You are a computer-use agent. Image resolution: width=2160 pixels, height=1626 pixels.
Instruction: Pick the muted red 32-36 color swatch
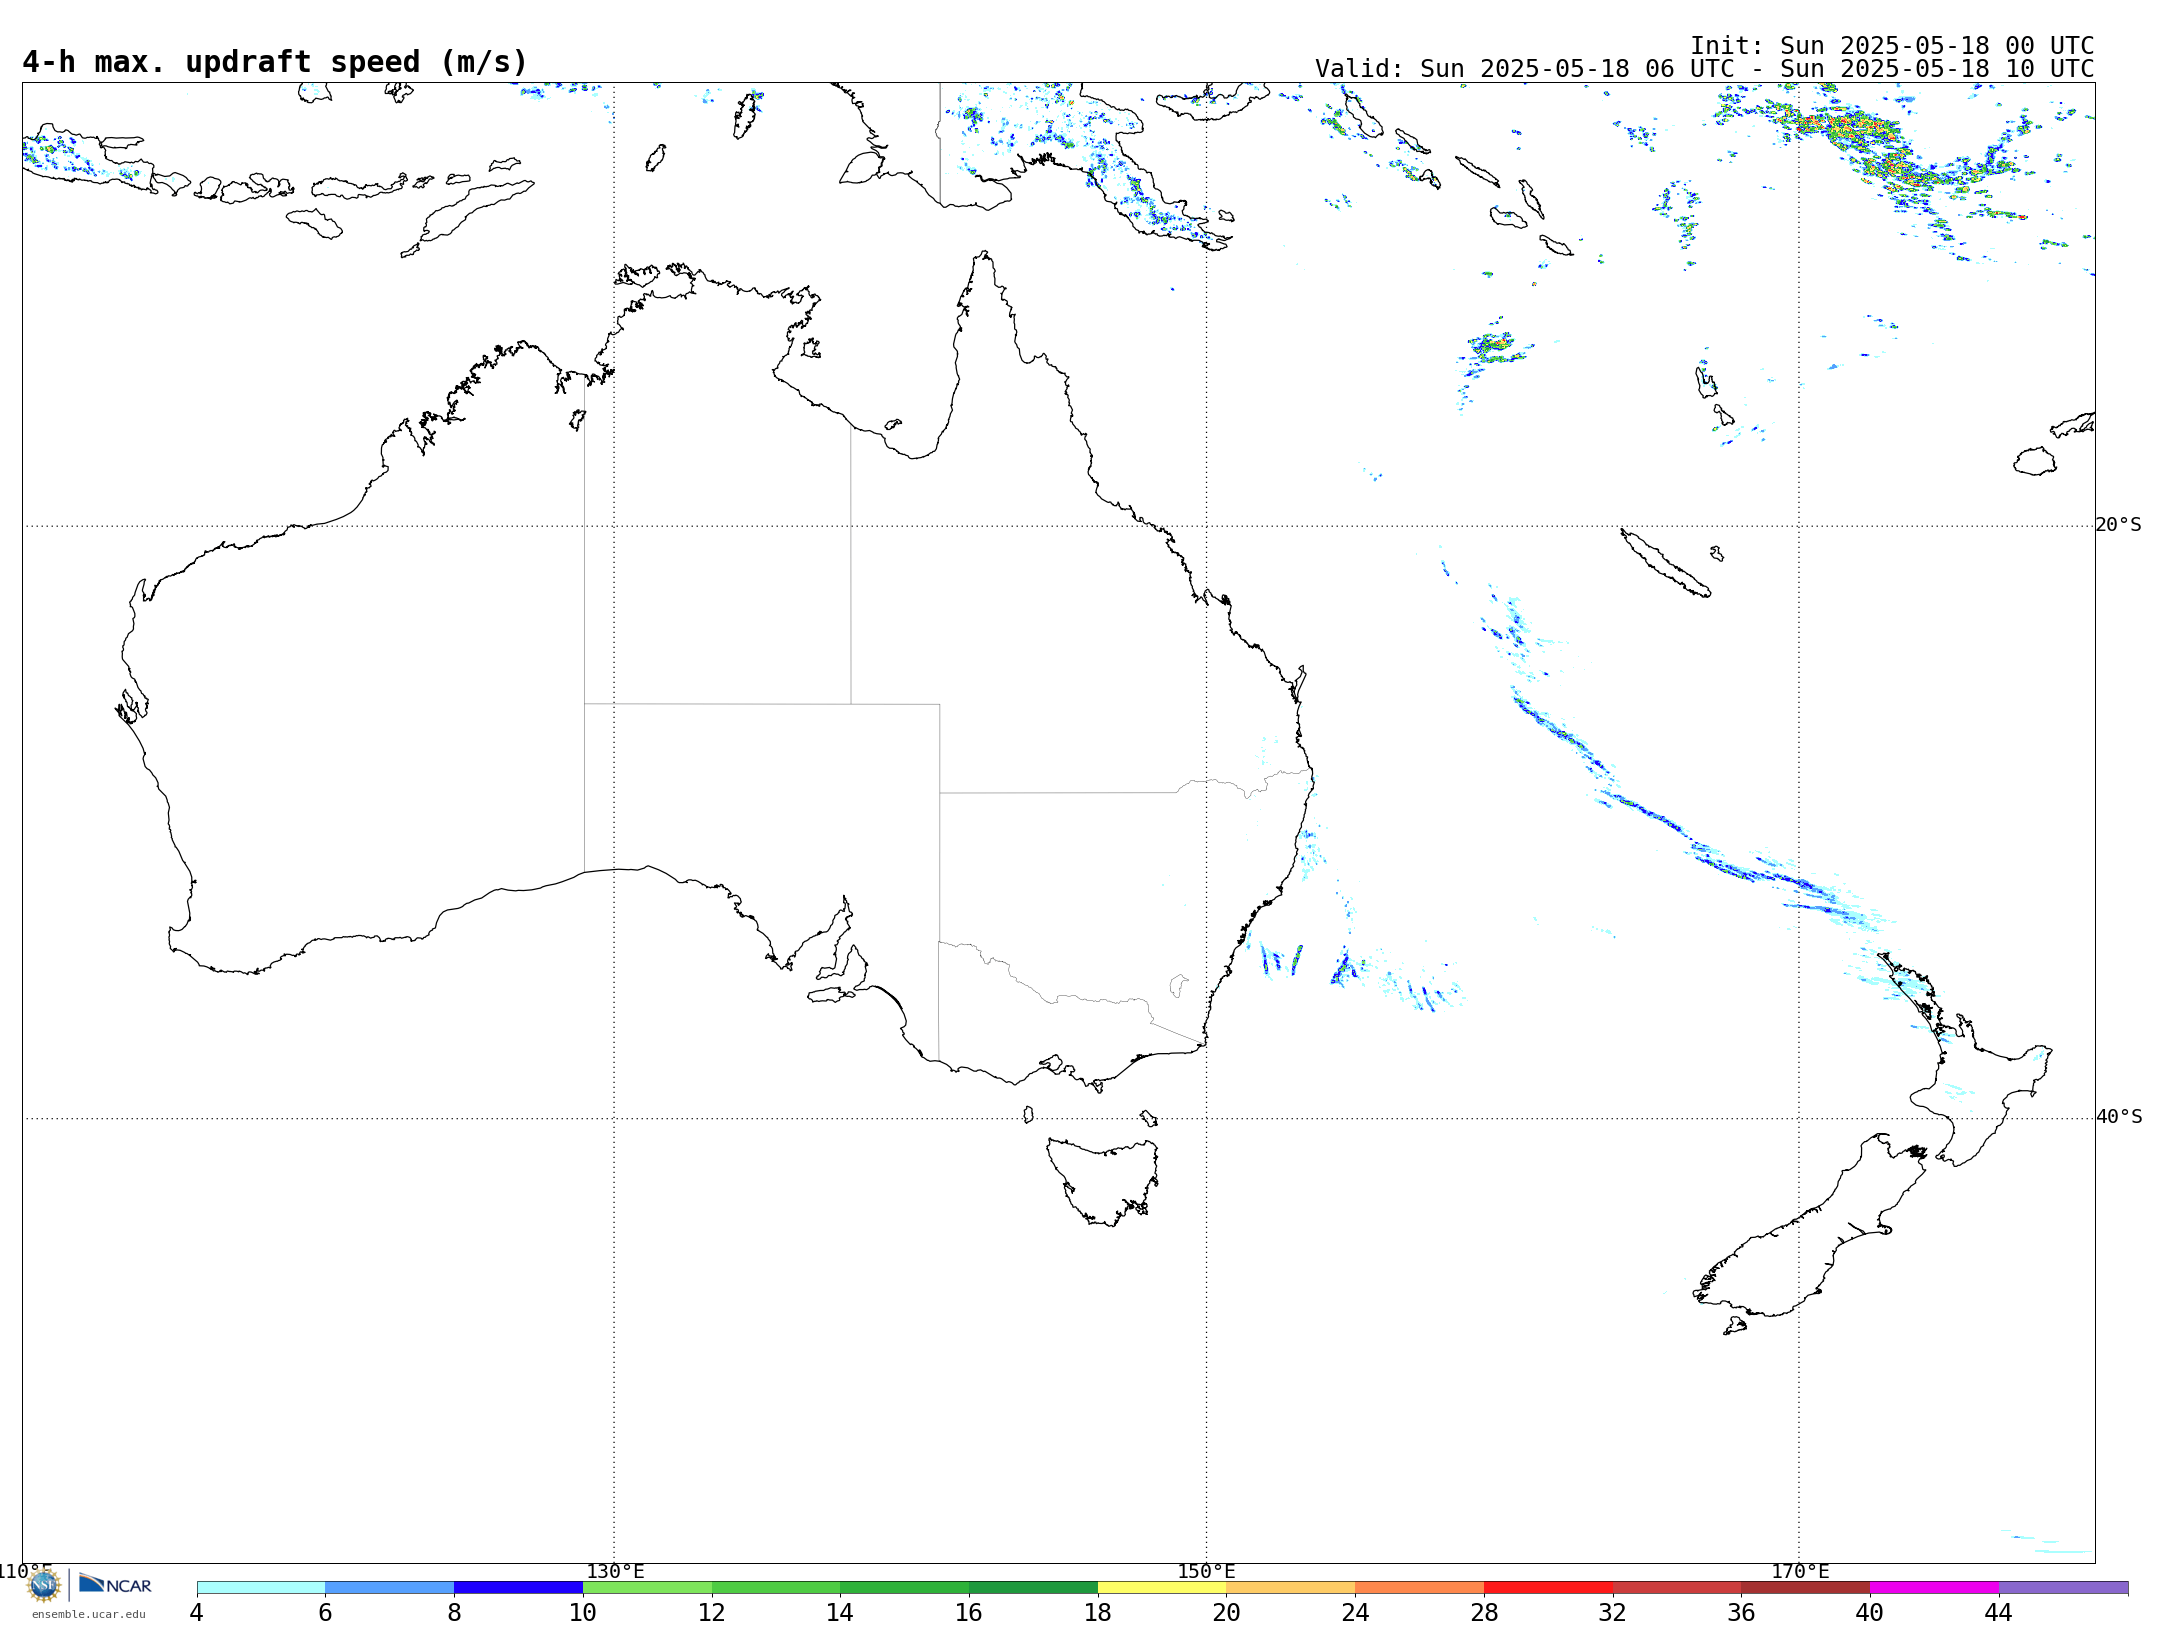point(1677,1588)
